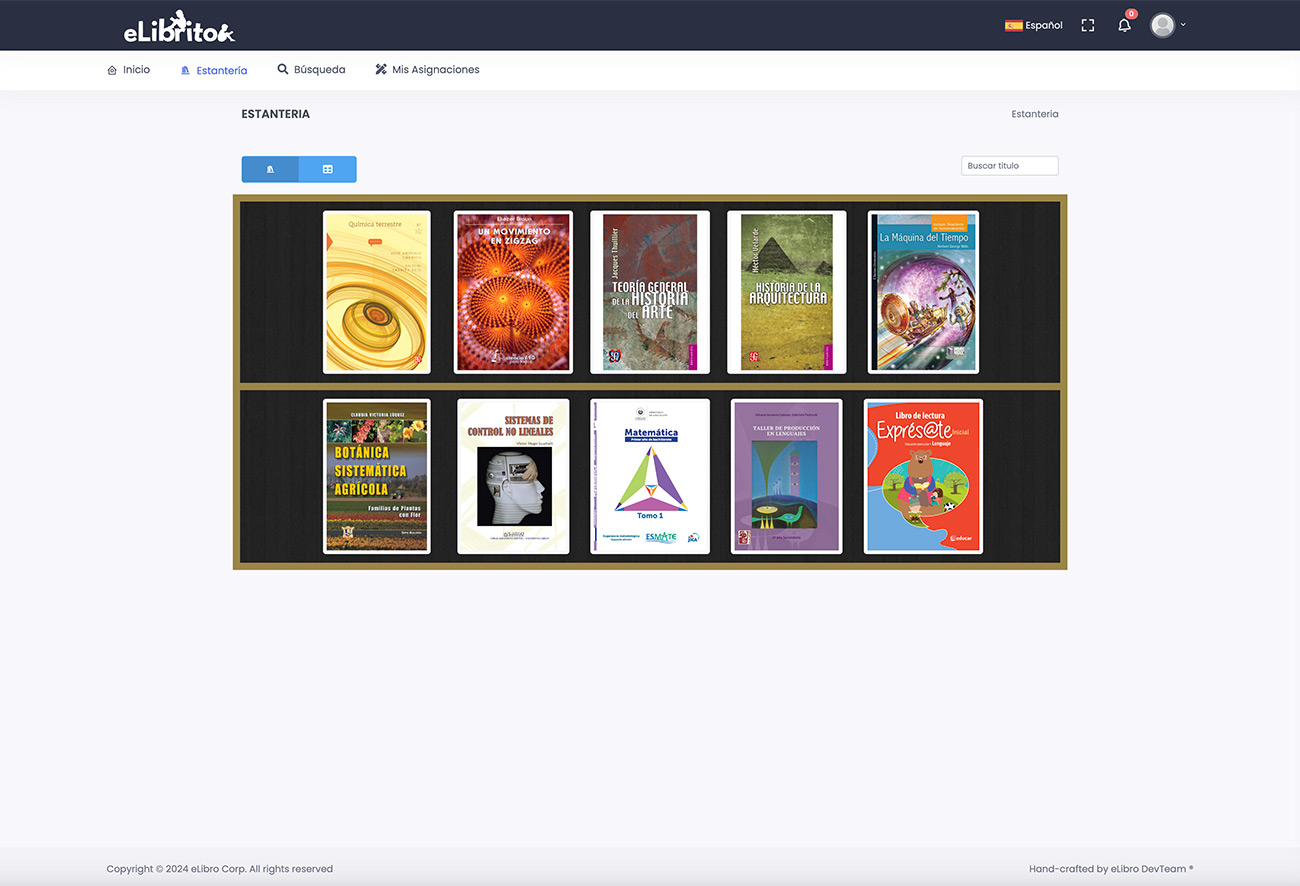Image resolution: width=1300 pixels, height=886 pixels.
Task: Click the Spanish flag icon
Action: (x=1013, y=25)
